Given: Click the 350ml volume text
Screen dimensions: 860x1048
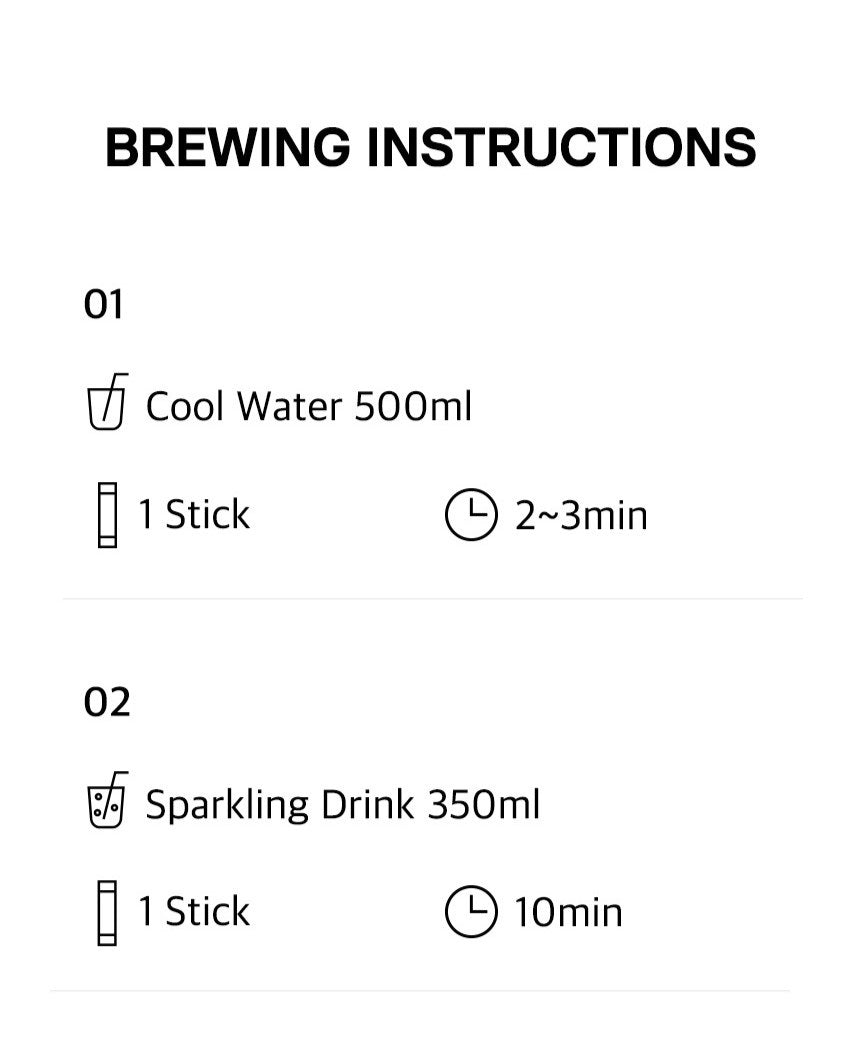Looking at the screenshot, I should coord(483,805).
